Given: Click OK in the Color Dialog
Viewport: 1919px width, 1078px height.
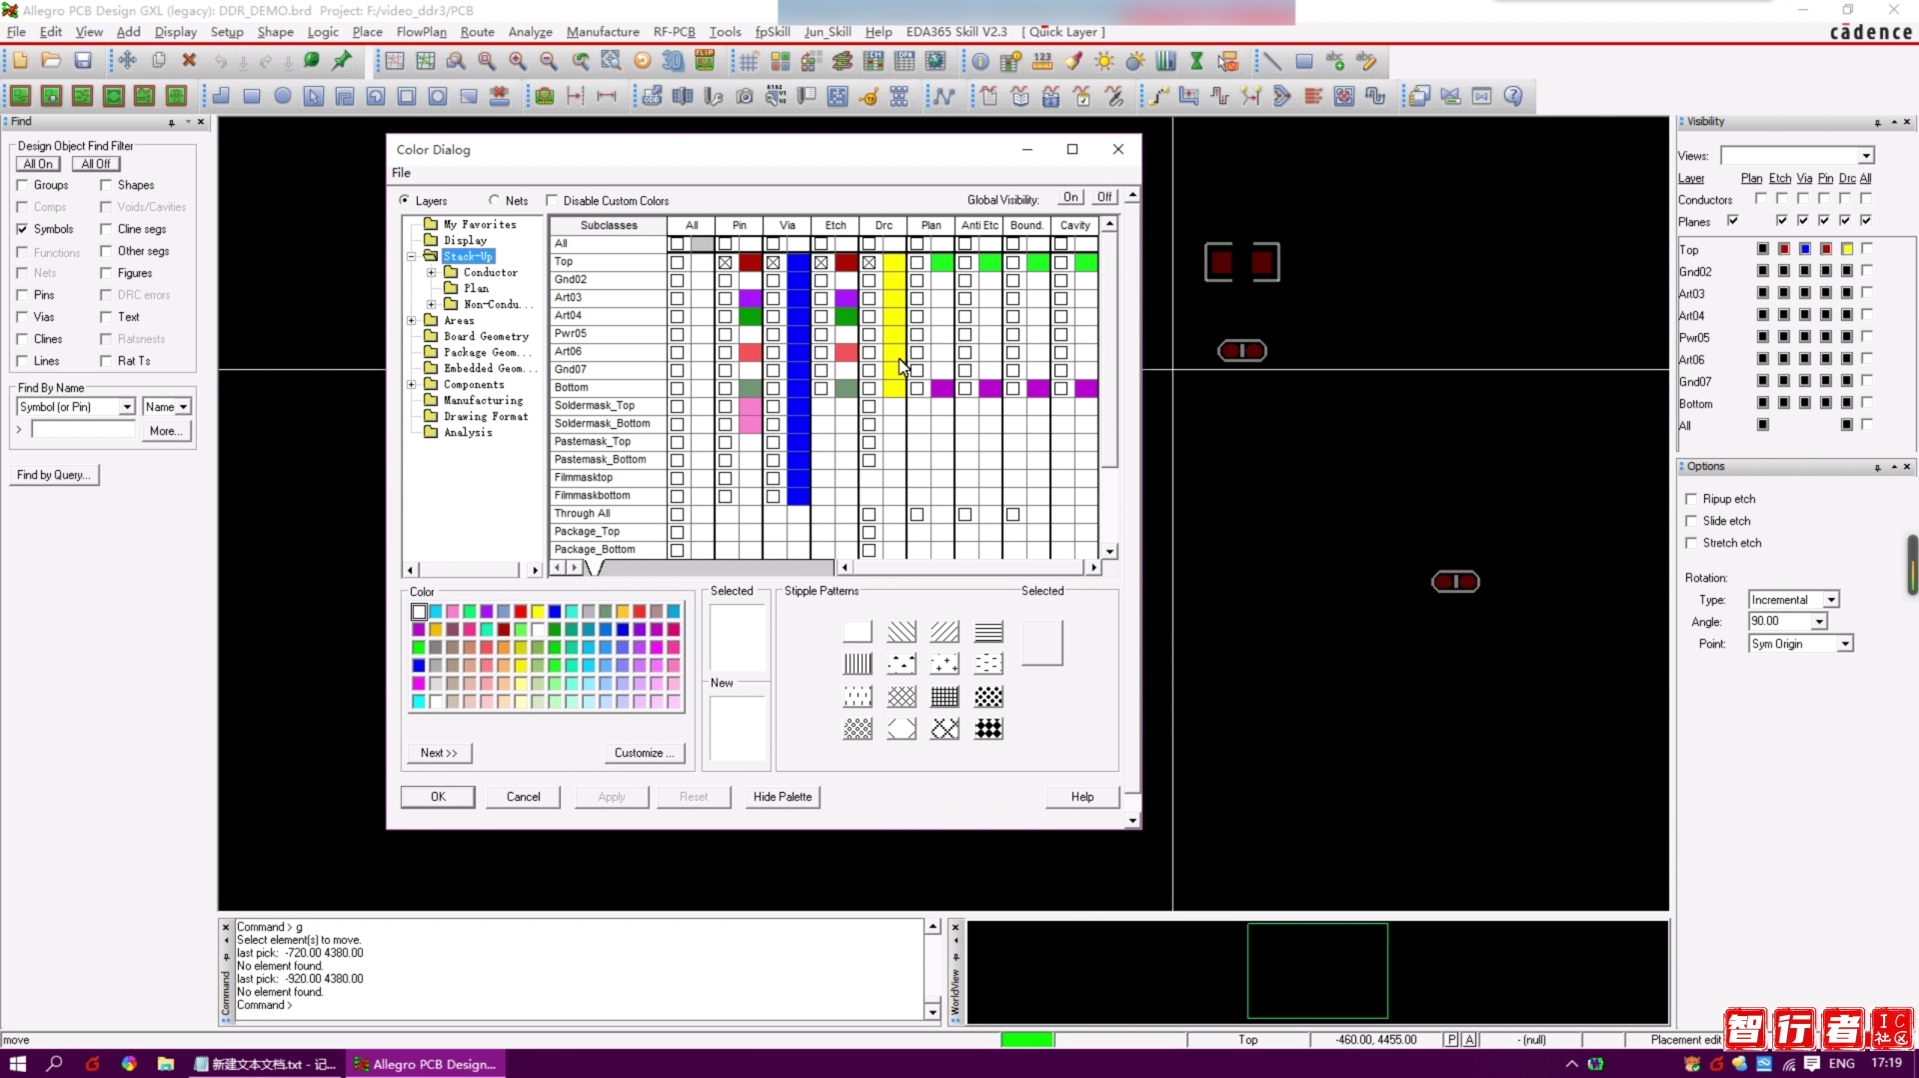Looking at the screenshot, I should pos(438,797).
